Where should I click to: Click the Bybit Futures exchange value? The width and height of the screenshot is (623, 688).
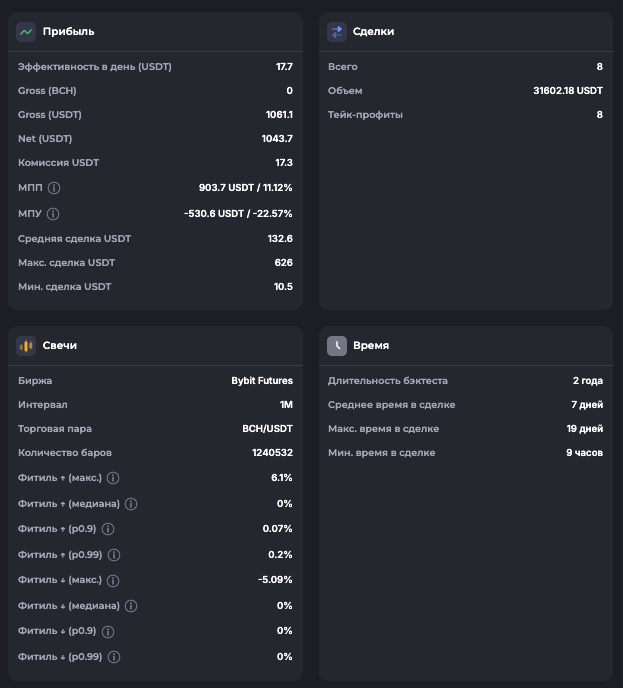pos(262,381)
